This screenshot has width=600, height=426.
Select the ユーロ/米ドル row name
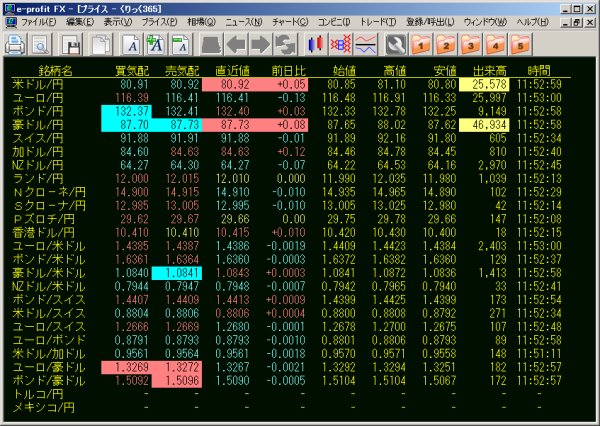click(x=49, y=246)
